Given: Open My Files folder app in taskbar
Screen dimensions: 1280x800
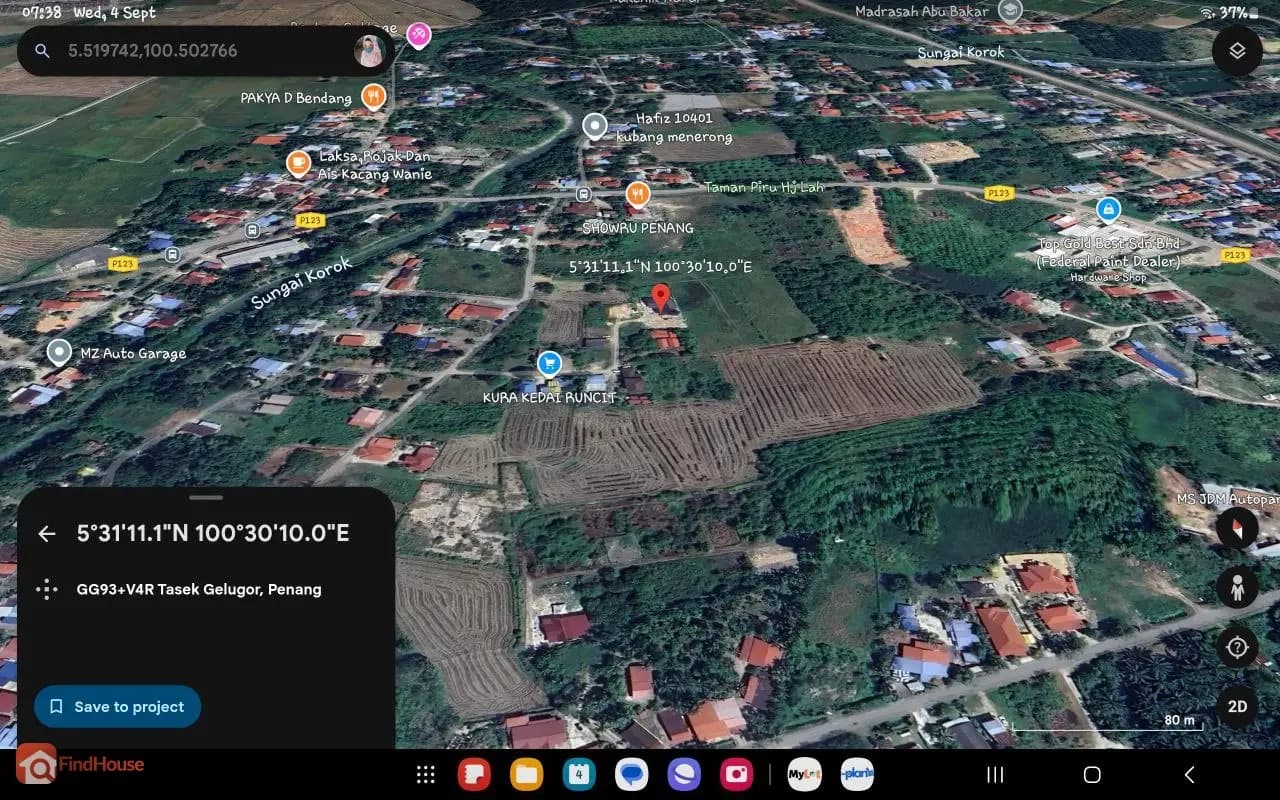Looking at the screenshot, I should pyautogui.click(x=526, y=774).
